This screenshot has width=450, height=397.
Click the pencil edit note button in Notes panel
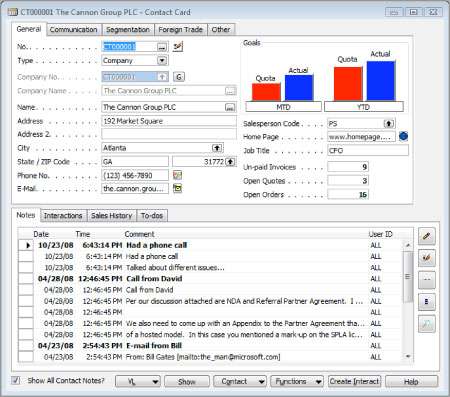tap(427, 236)
